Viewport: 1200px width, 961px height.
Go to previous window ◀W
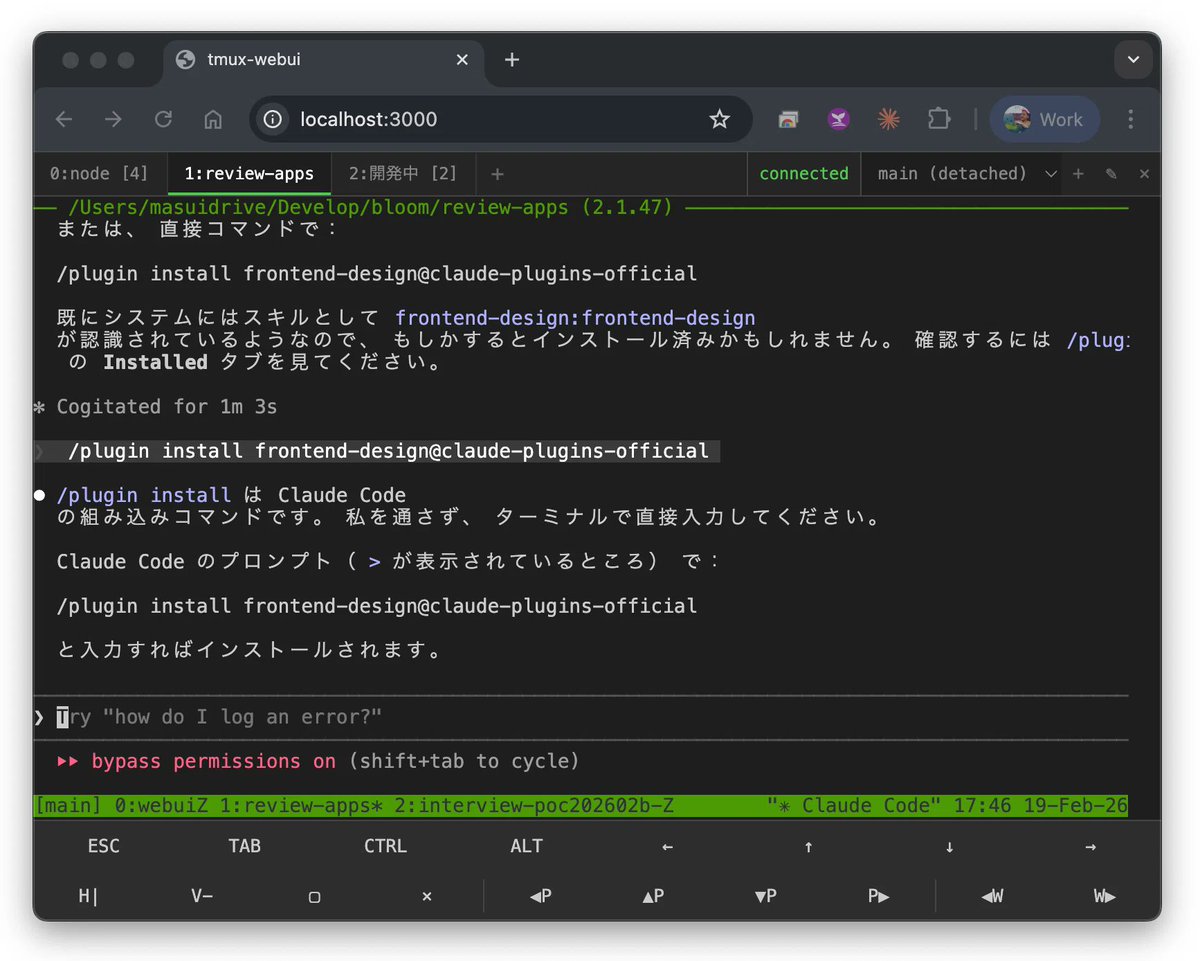tap(992, 896)
